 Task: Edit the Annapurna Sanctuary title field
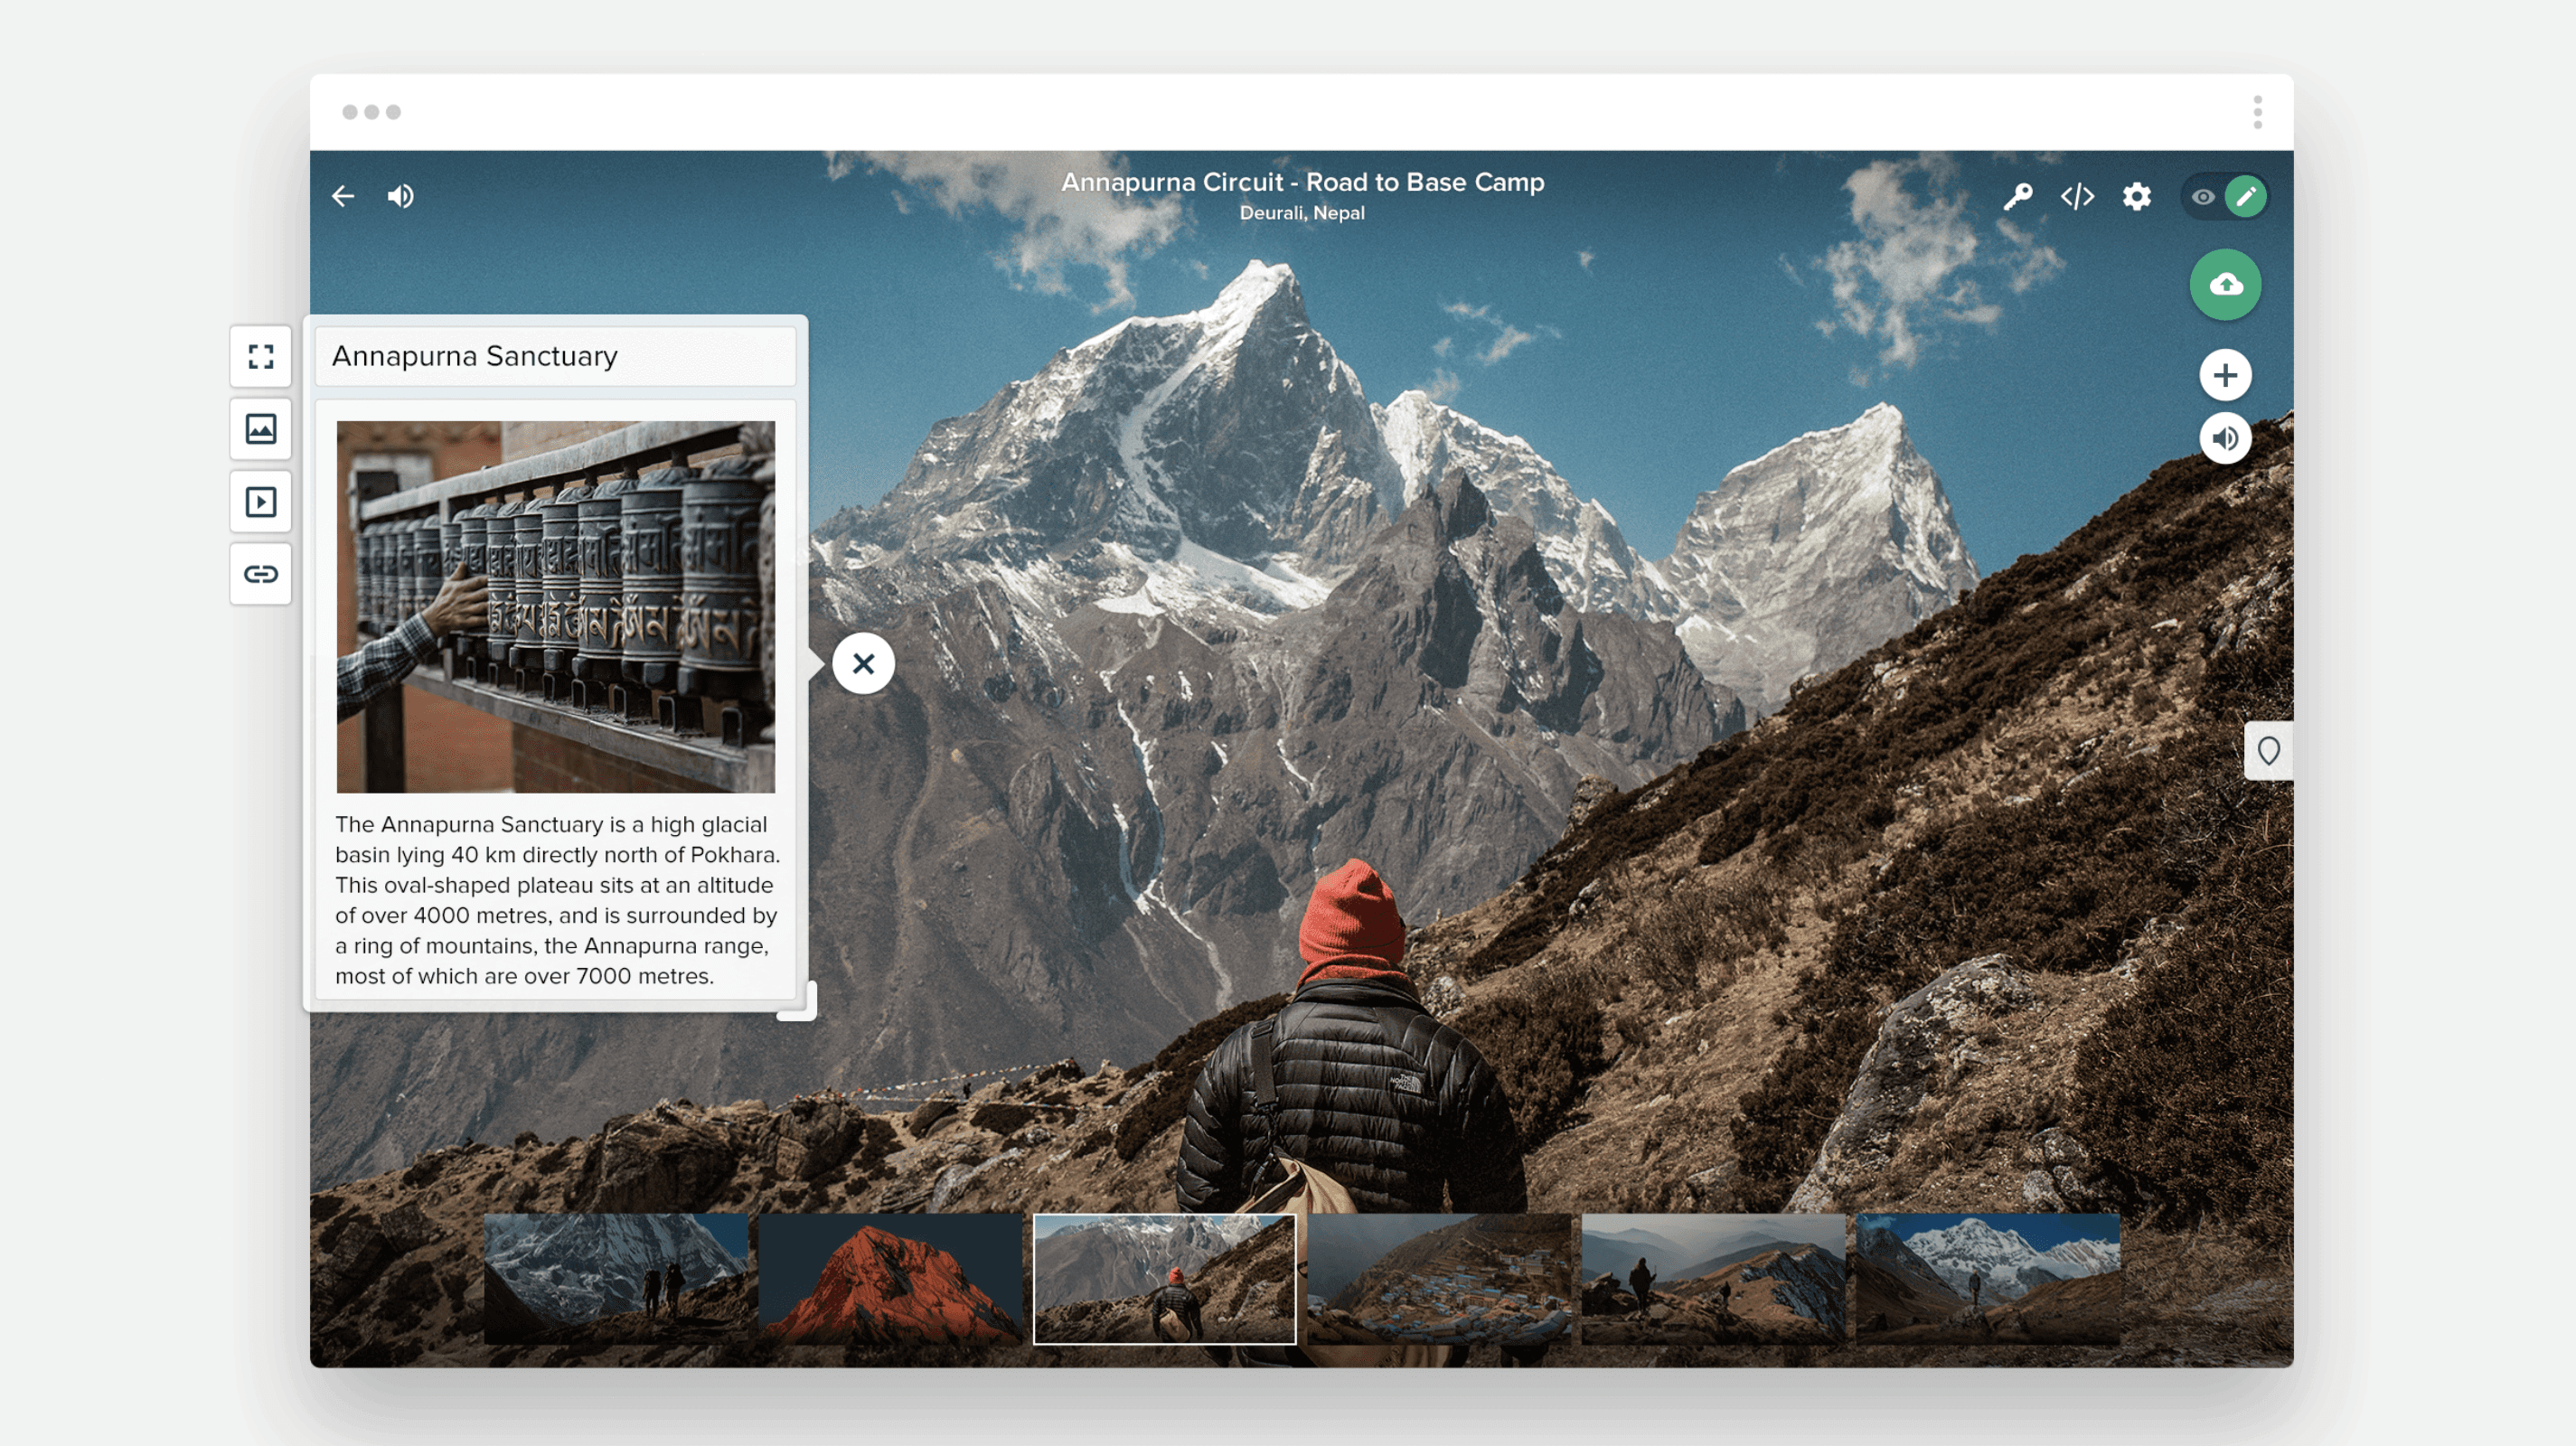pyautogui.click(x=555, y=357)
